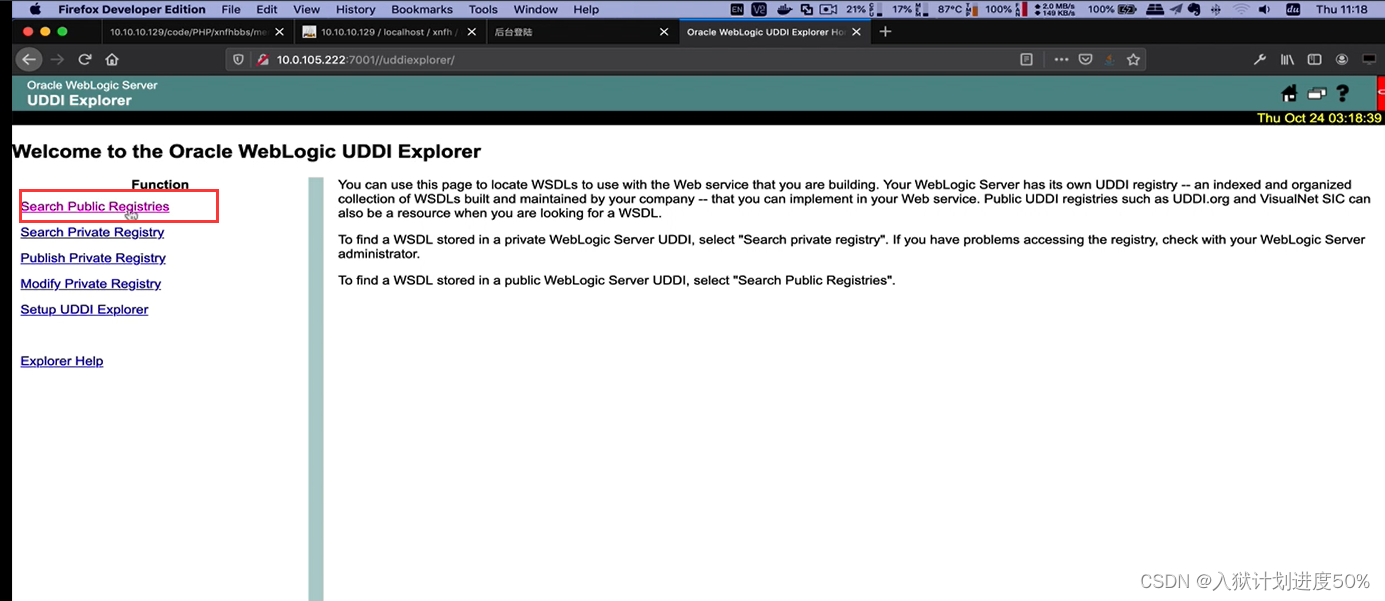
Task: Open the Firefox home page icon
Action: [x=112, y=59]
